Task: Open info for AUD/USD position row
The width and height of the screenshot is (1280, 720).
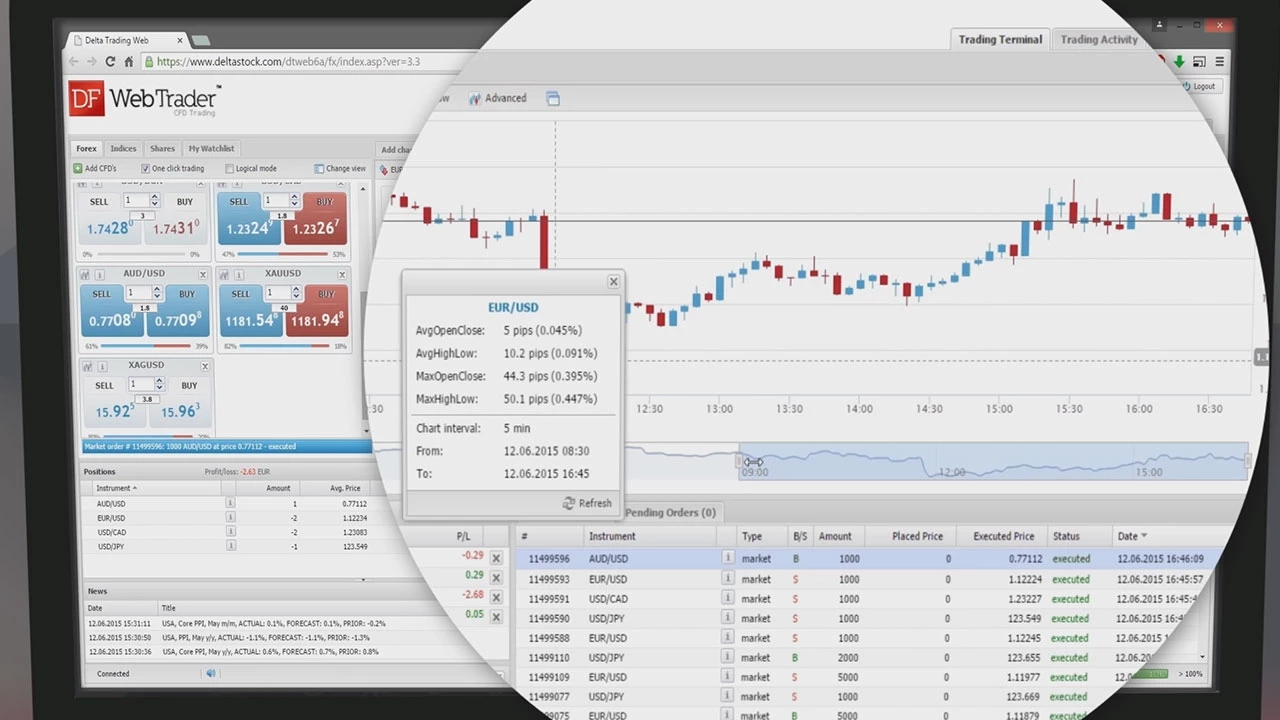Action: (230, 504)
